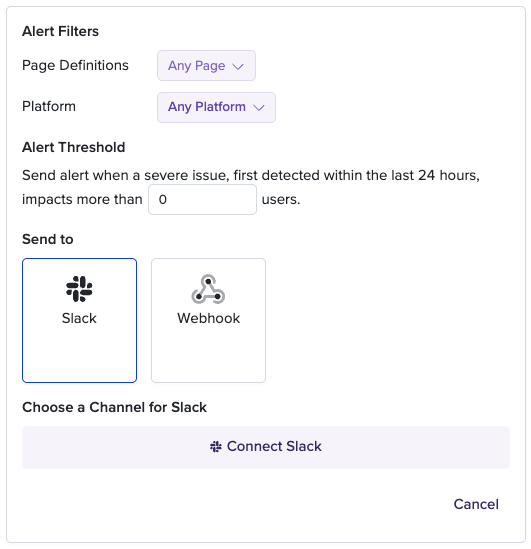Click the Slack text label in card

tap(79, 318)
